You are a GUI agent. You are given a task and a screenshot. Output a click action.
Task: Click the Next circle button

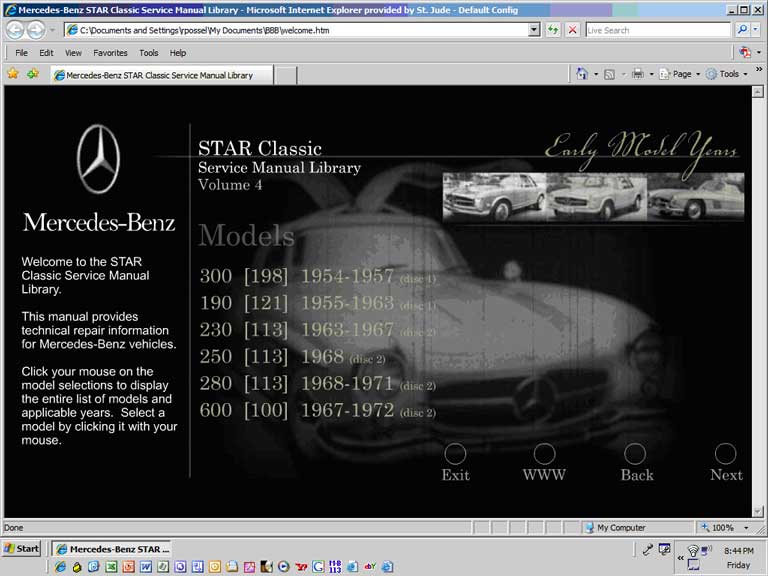(725, 454)
